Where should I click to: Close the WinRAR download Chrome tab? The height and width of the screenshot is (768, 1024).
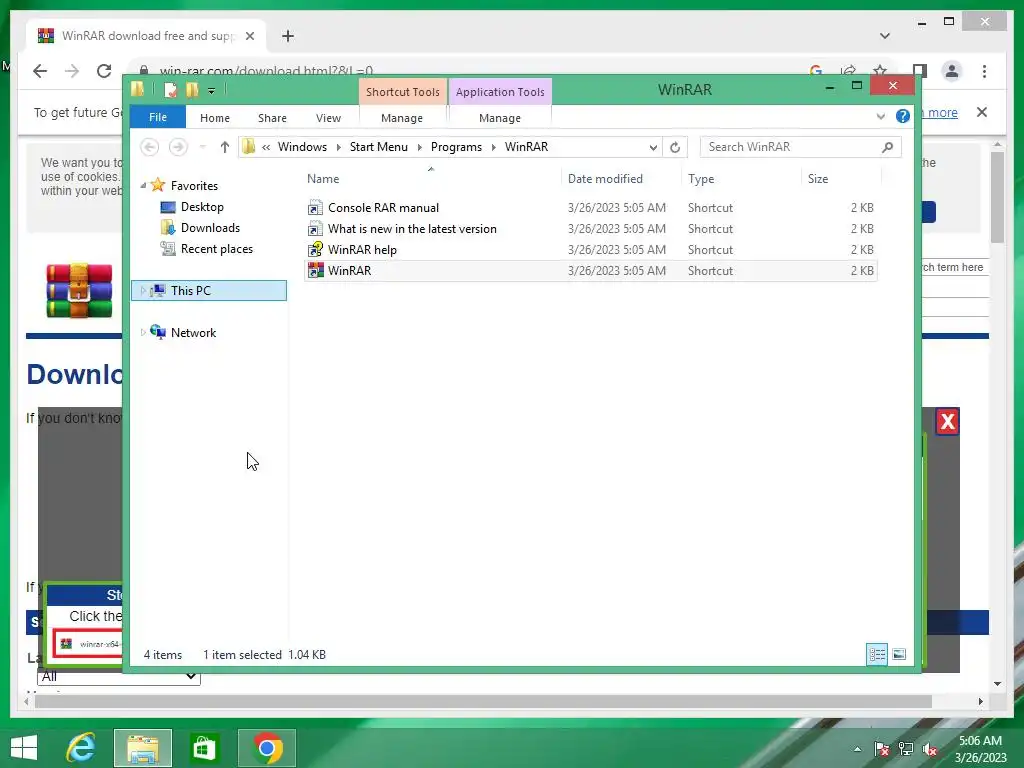249,36
